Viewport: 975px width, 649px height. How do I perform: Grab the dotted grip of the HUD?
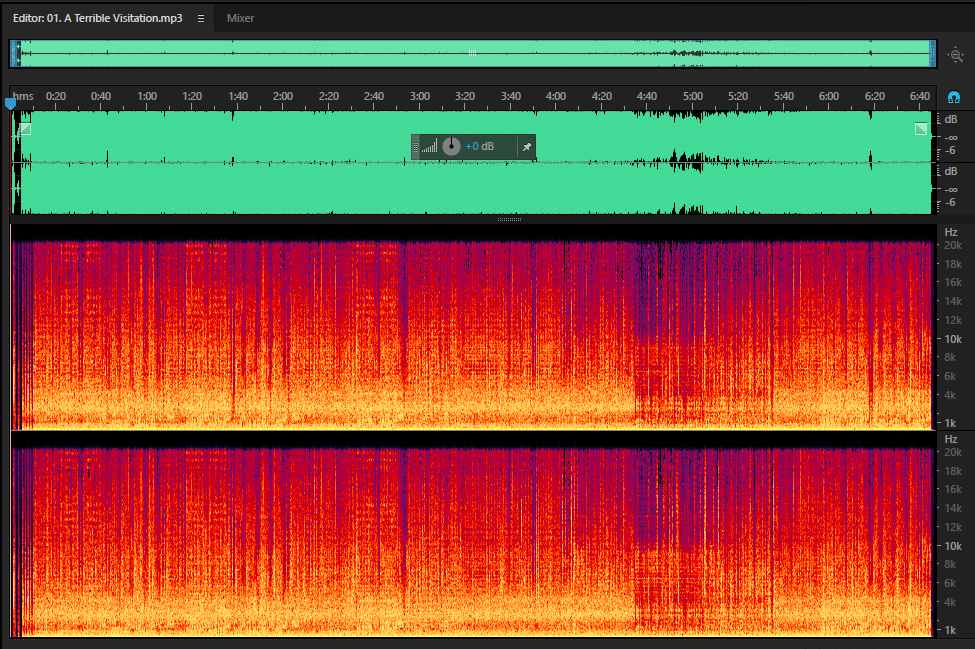coord(415,147)
